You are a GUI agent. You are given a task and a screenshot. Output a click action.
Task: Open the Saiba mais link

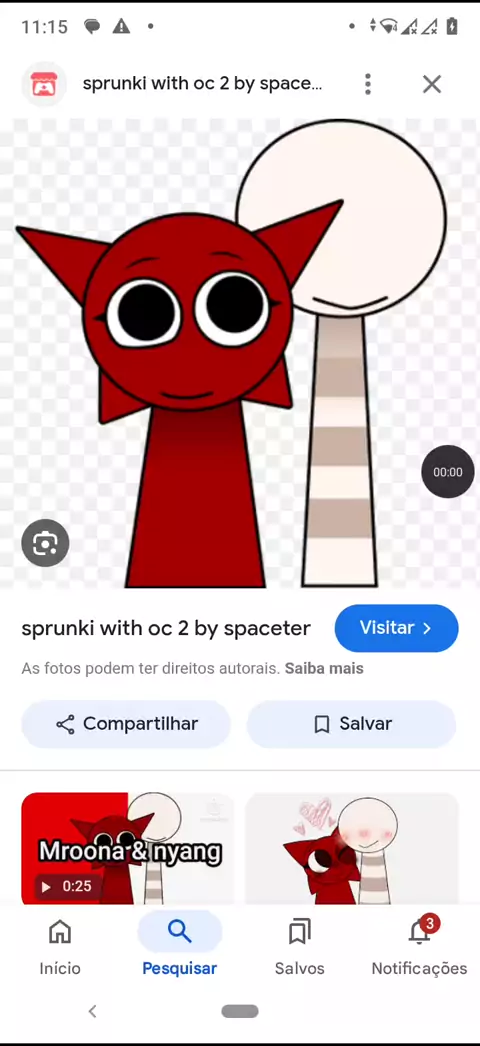pyautogui.click(x=324, y=668)
